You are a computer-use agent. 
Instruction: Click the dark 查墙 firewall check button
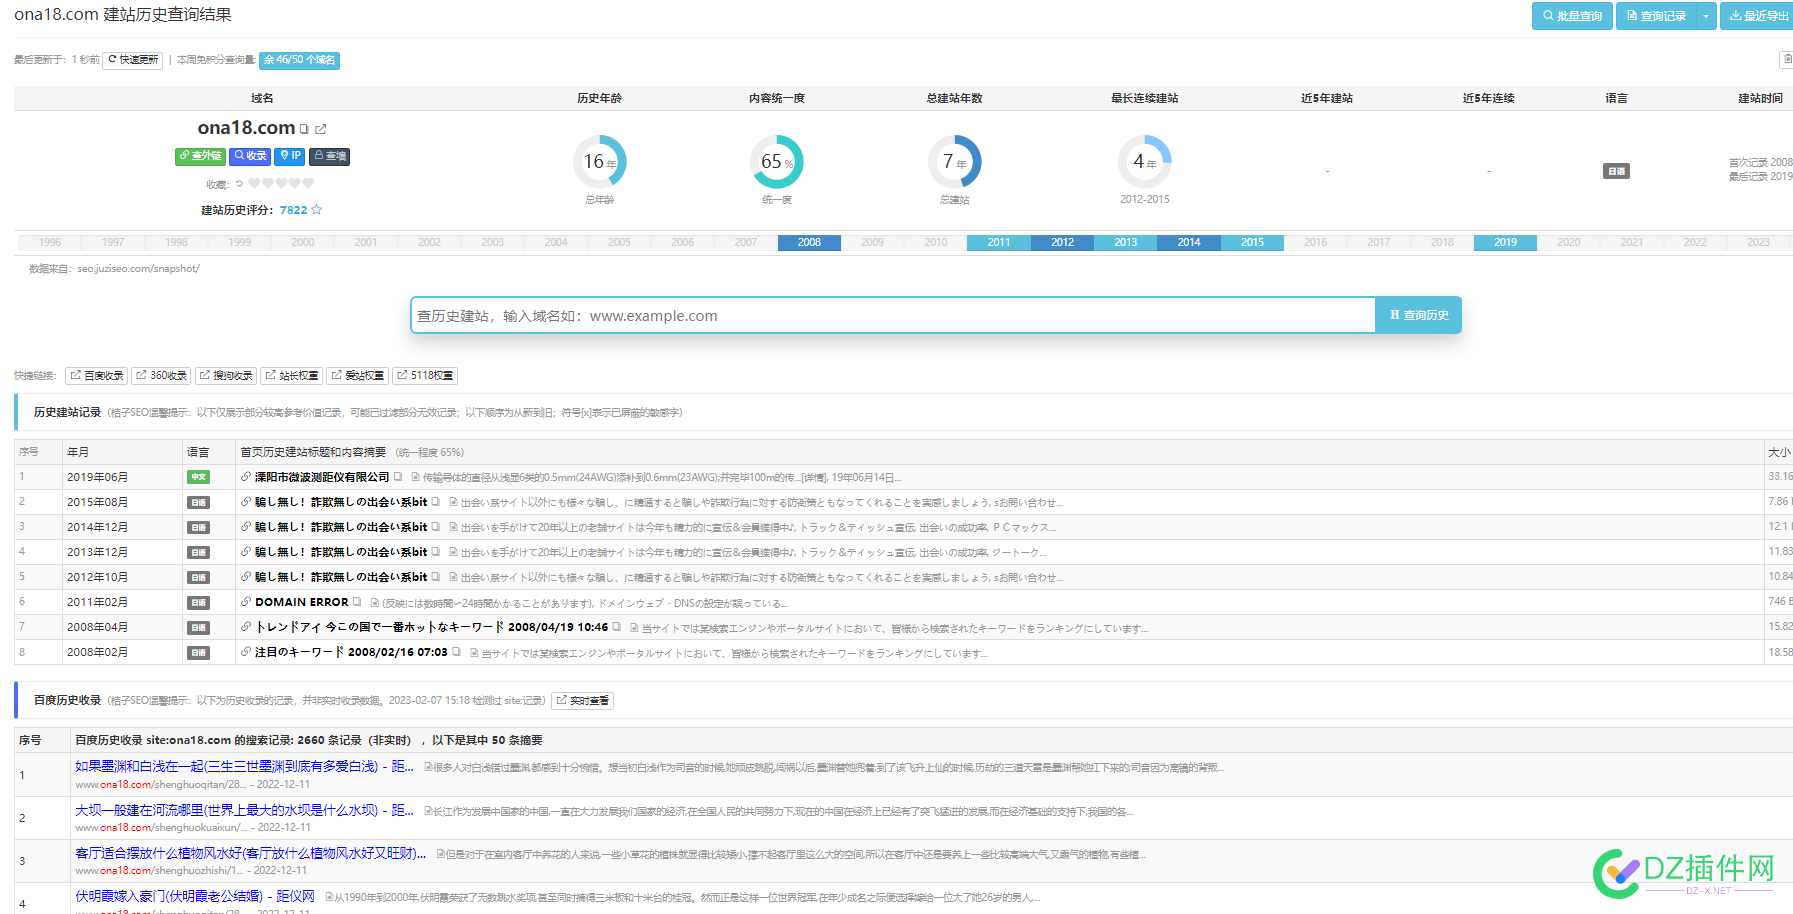click(x=329, y=156)
